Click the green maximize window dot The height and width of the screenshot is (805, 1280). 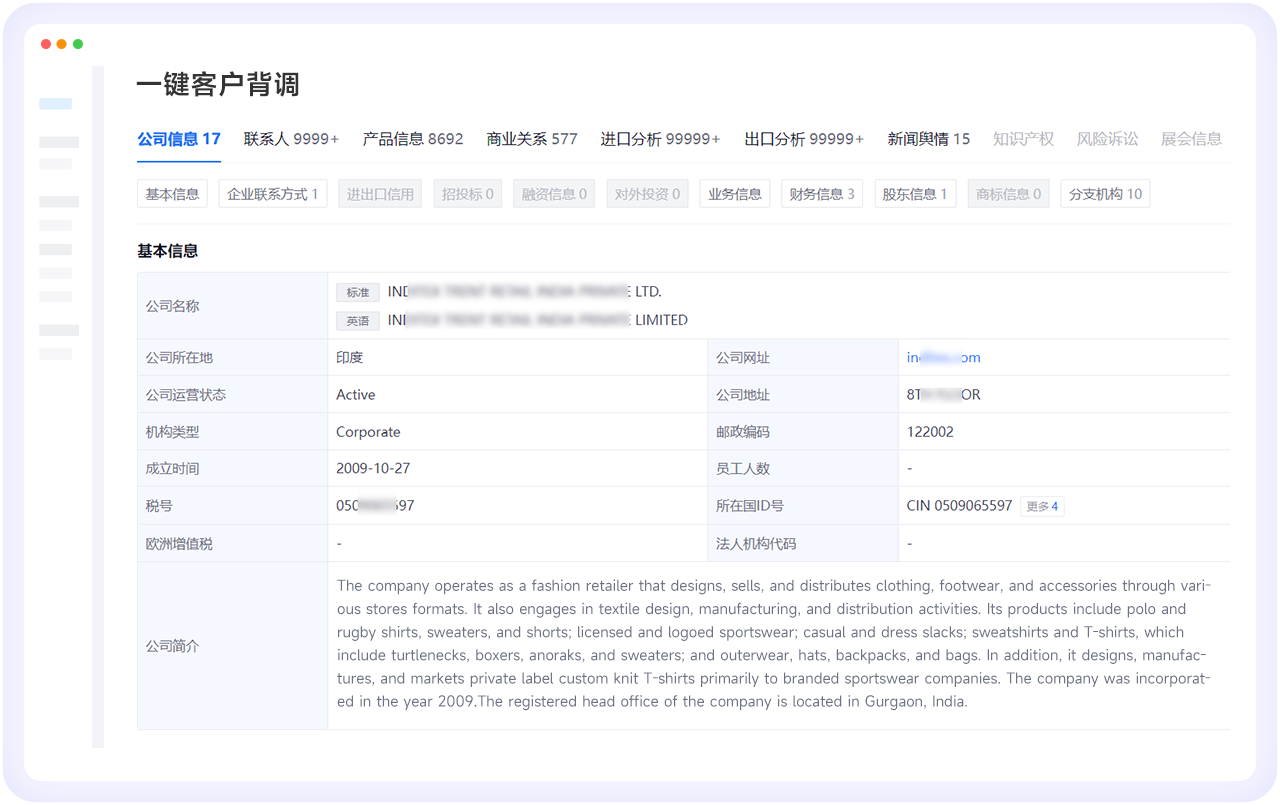point(78,44)
